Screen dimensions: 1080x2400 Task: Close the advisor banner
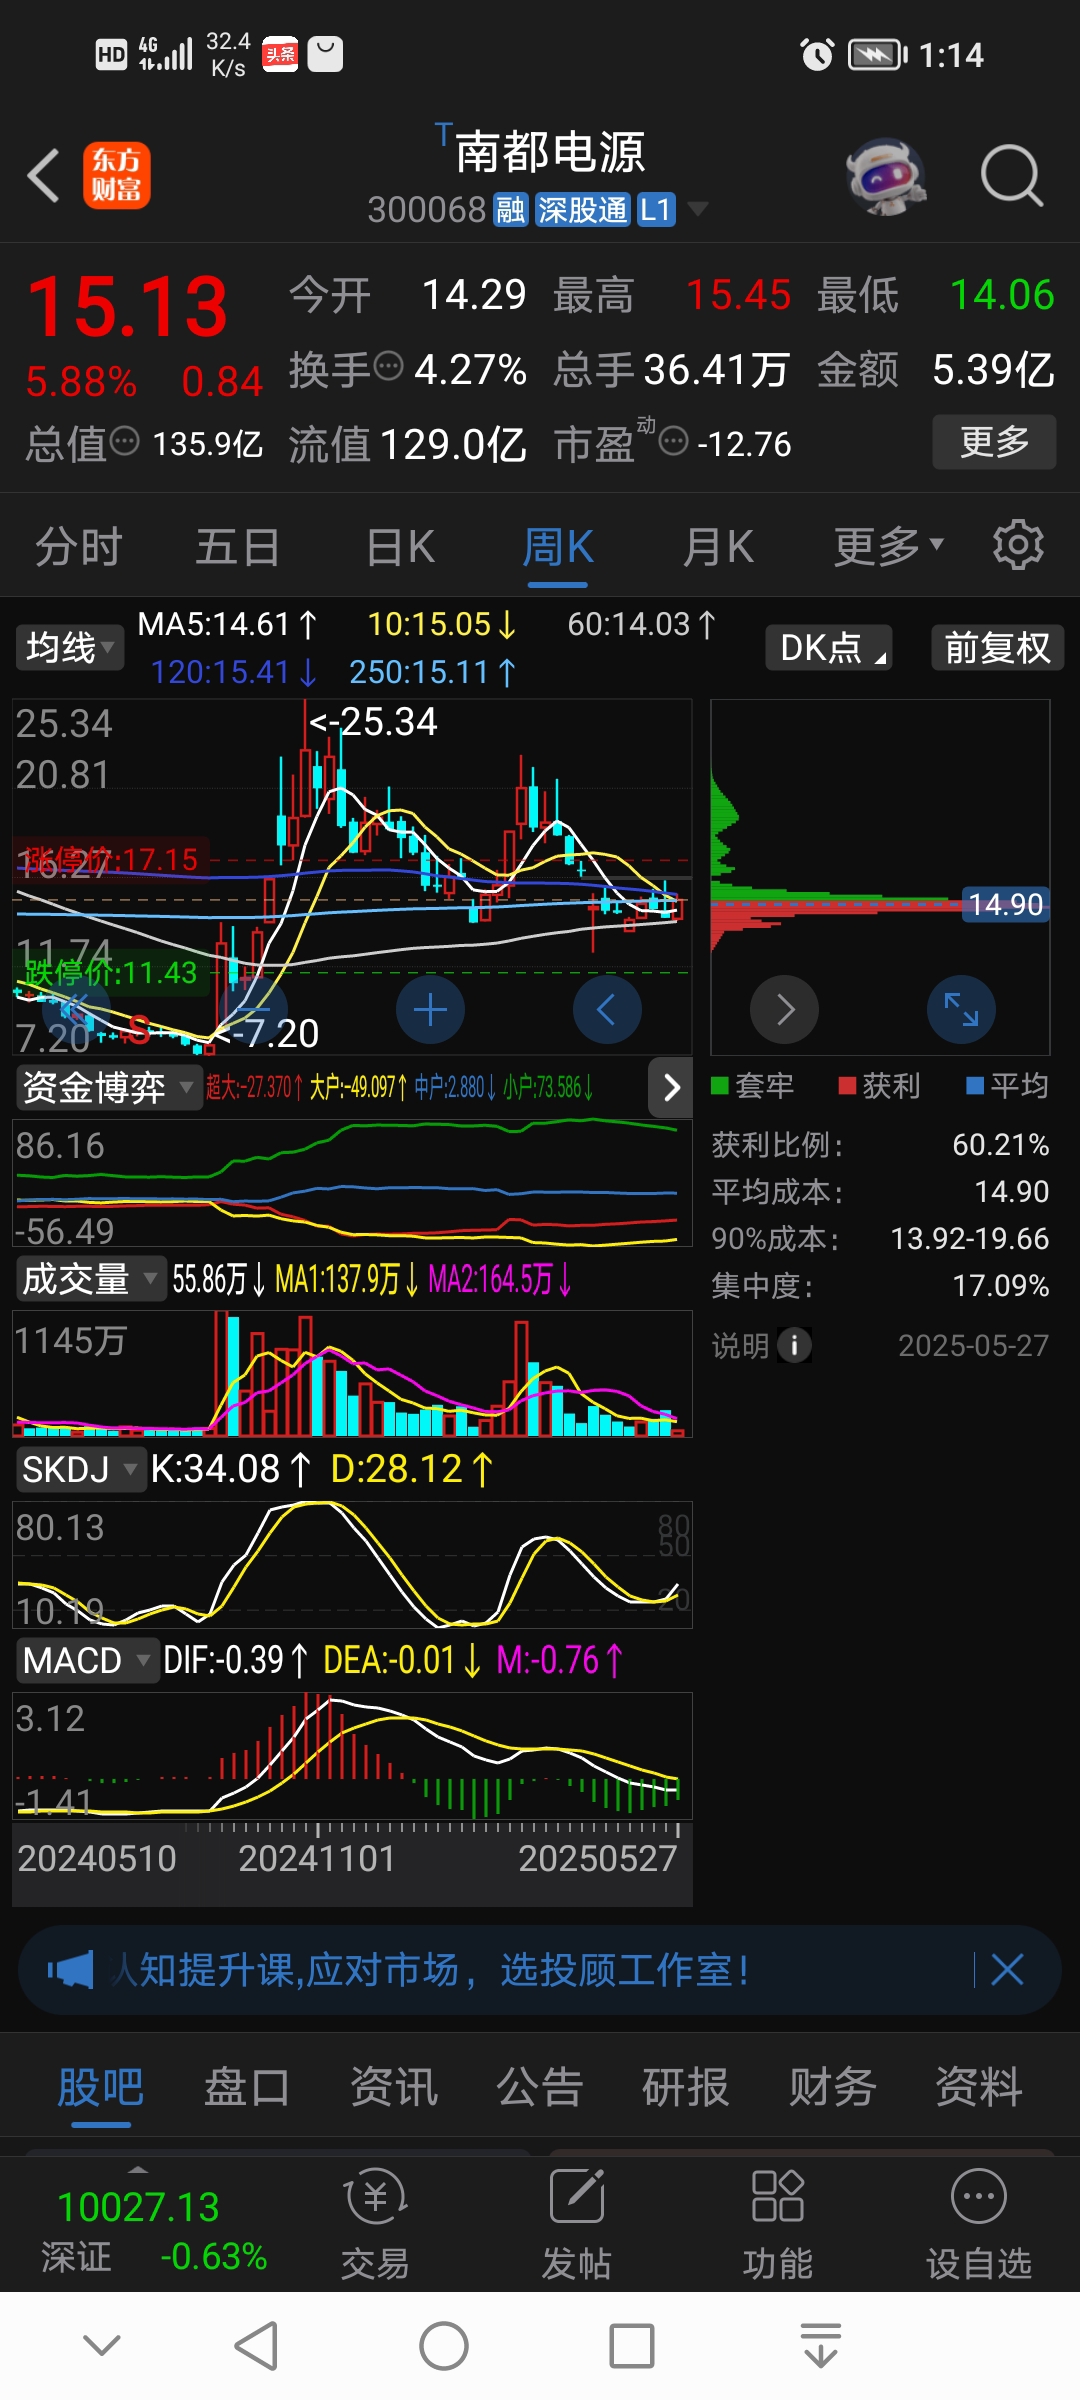[x=1007, y=1970]
